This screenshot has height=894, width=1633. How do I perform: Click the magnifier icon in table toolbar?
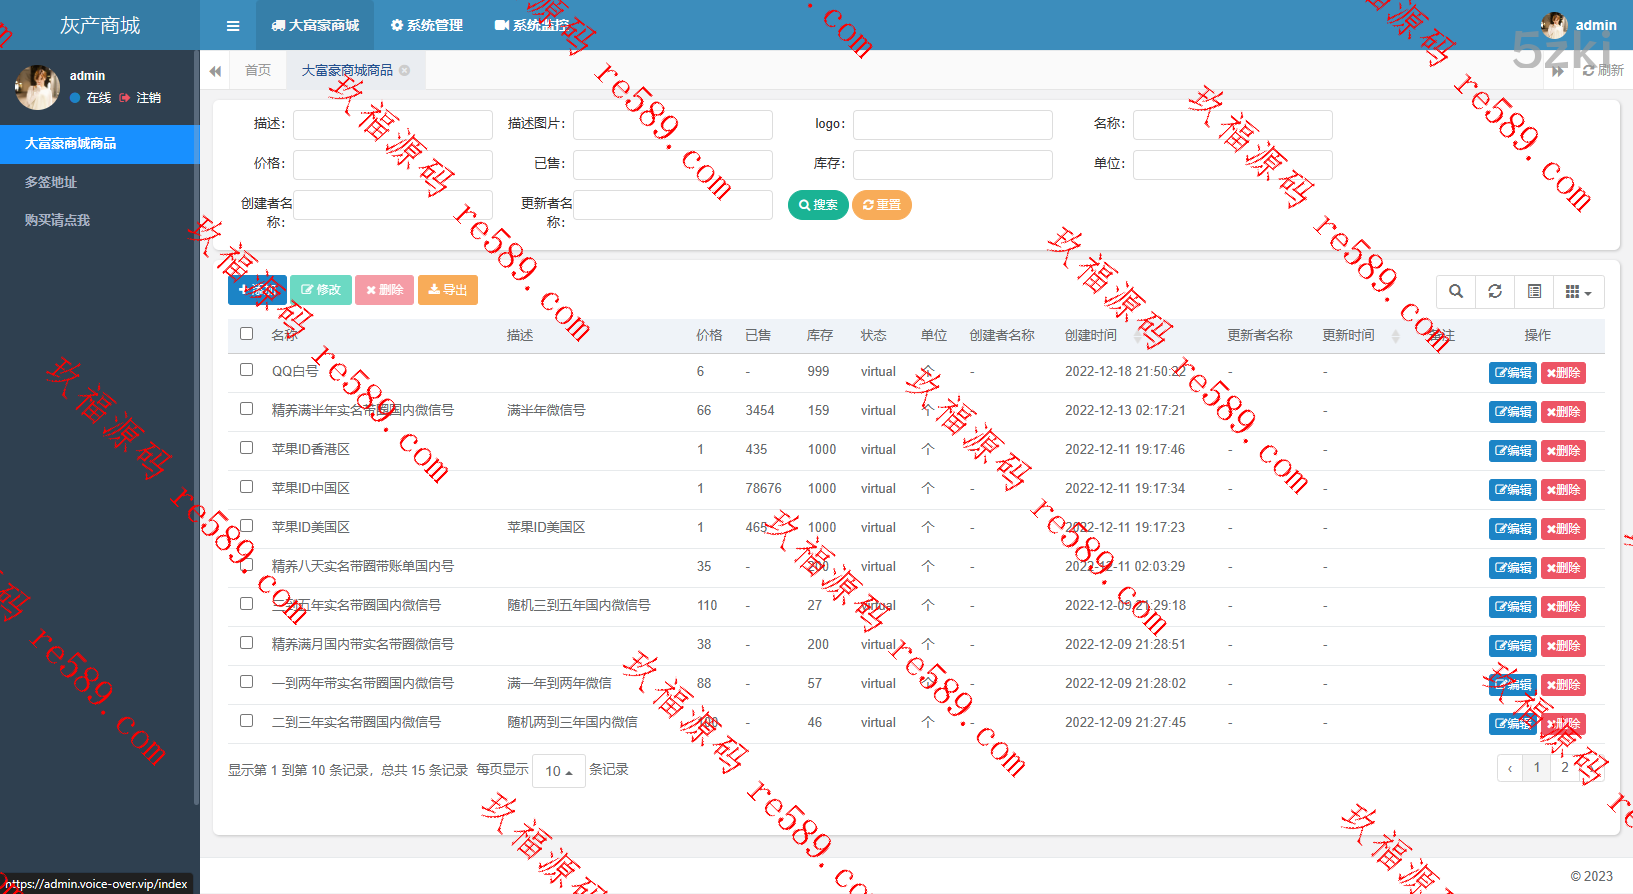1456,292
